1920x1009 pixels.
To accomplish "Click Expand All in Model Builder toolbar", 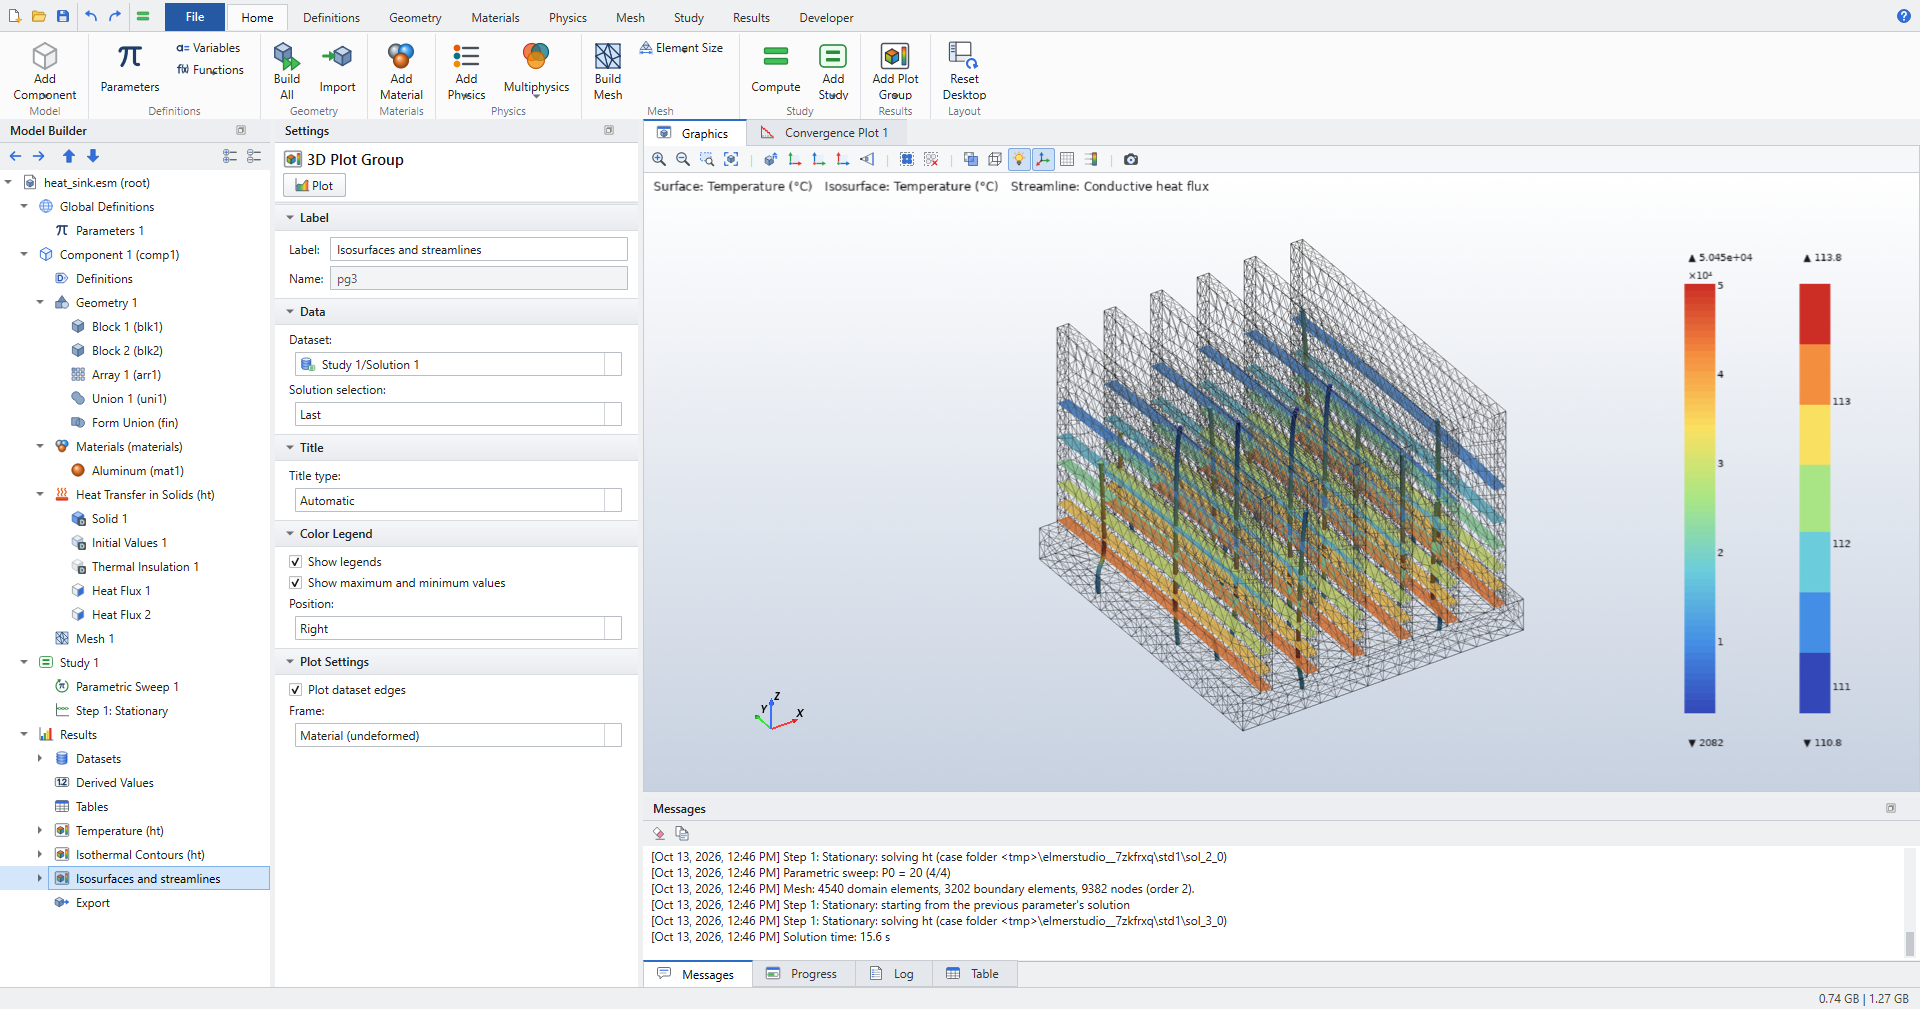I will 230,156.
